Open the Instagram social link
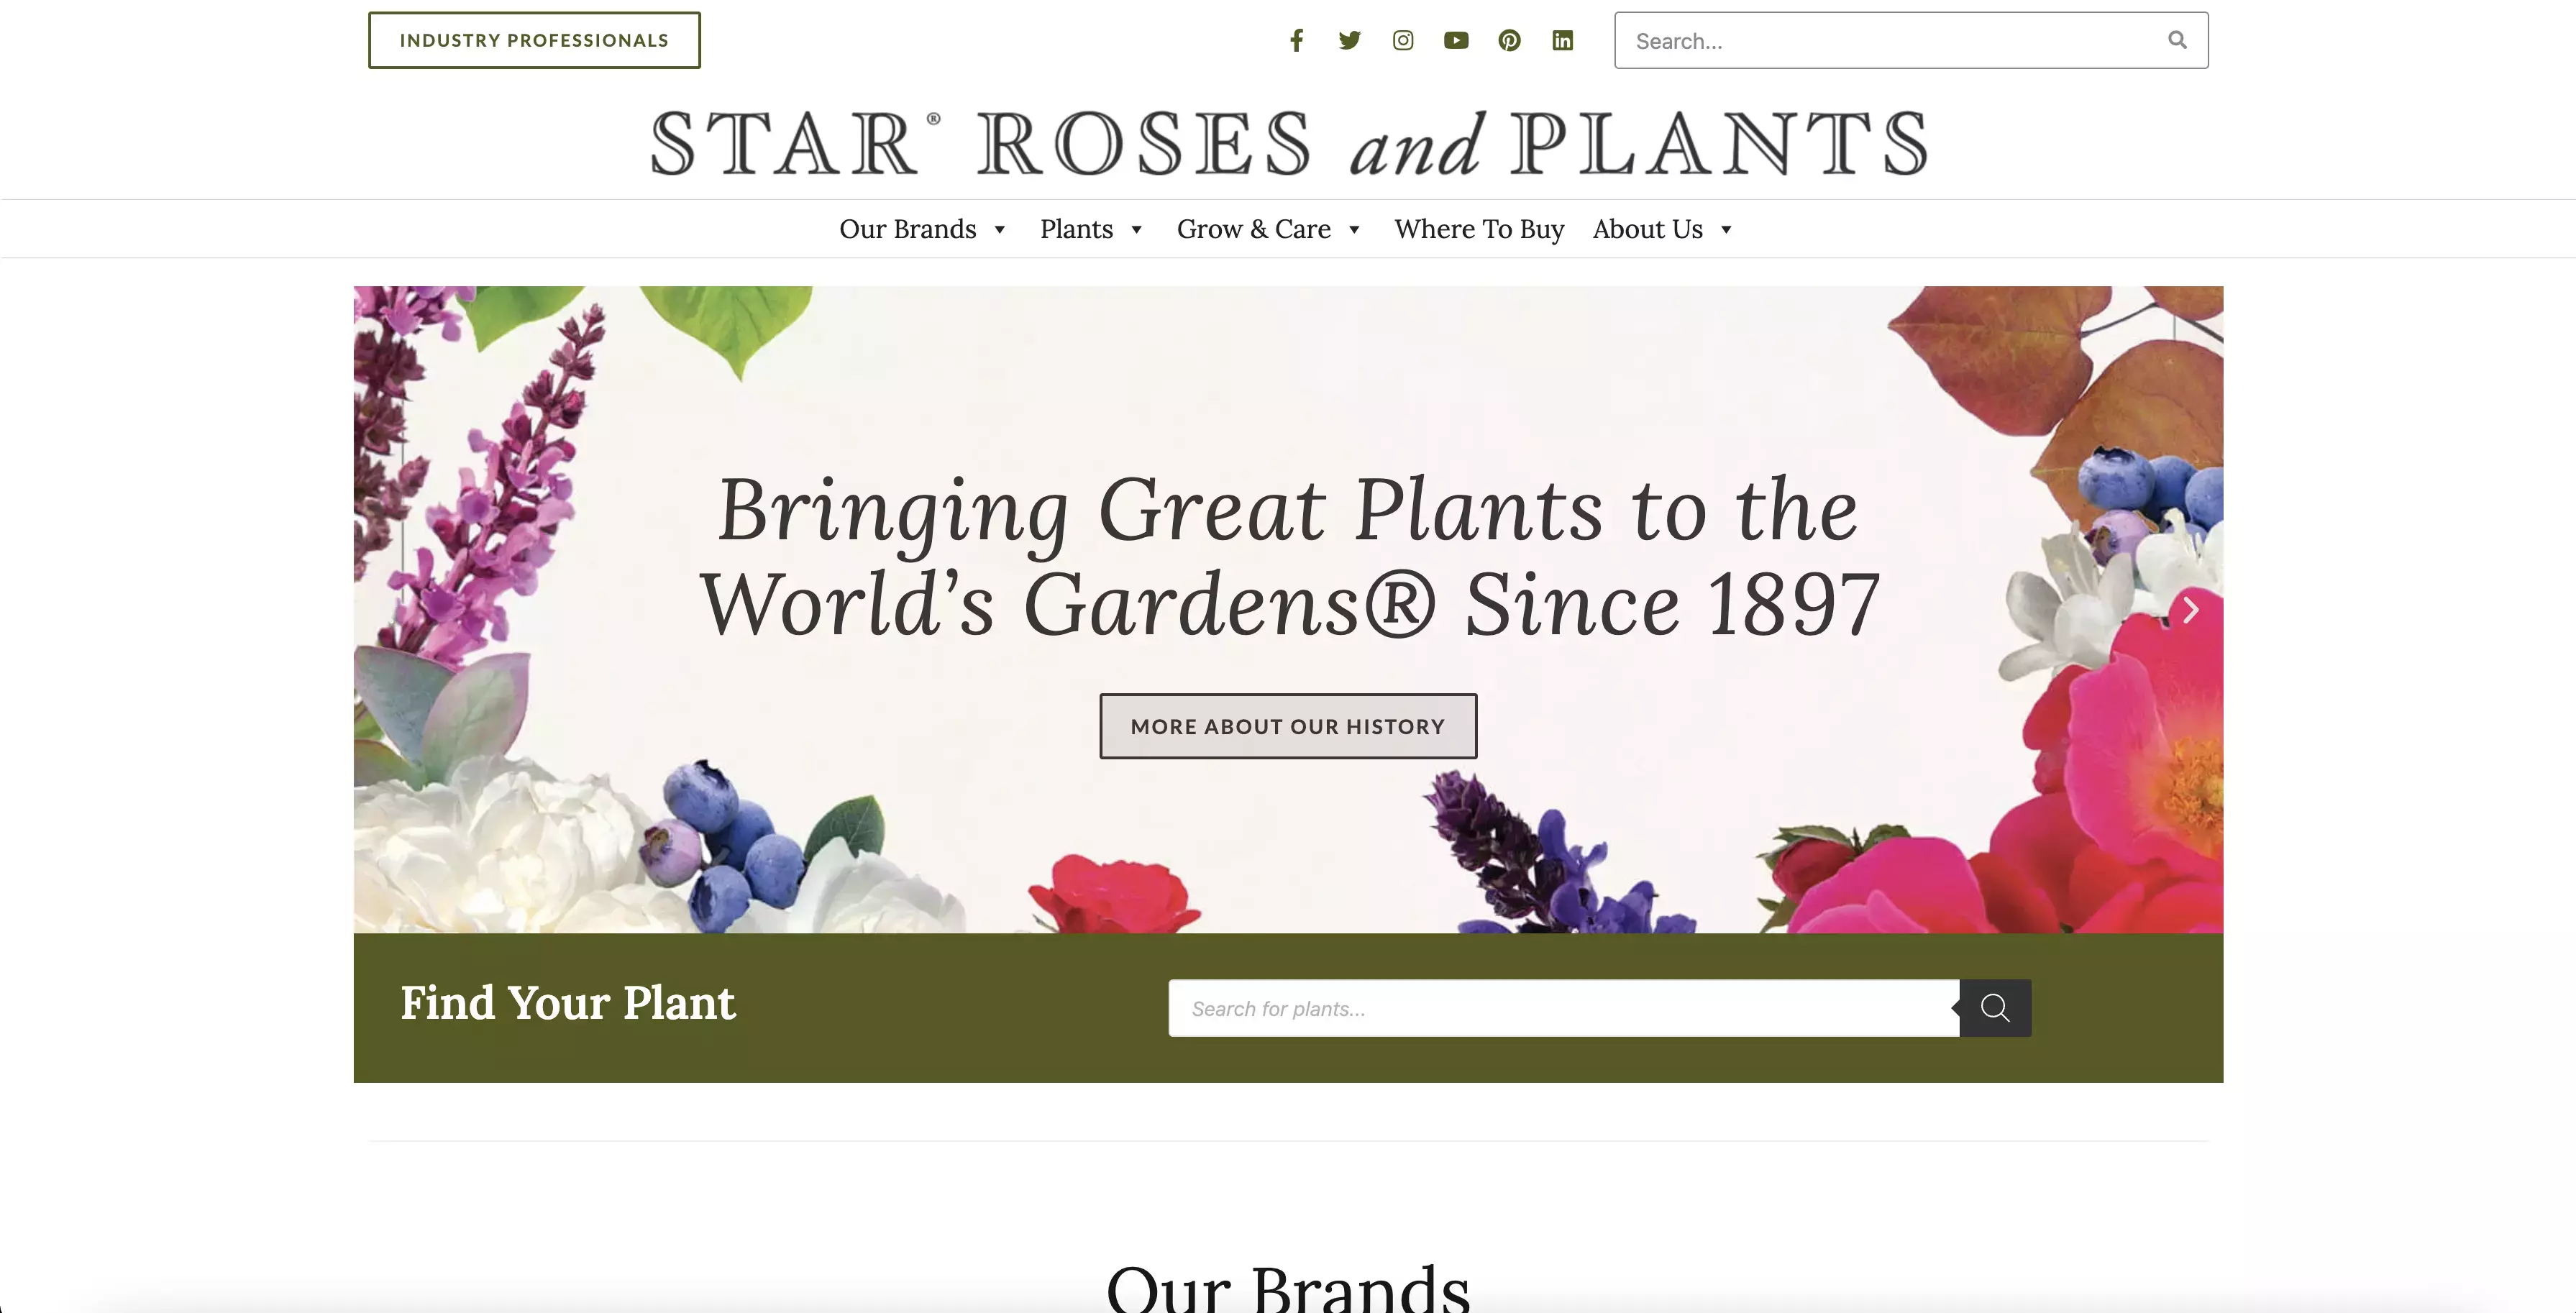This screenshot has width=2576, height=1313. click(x=1403, y=40)
